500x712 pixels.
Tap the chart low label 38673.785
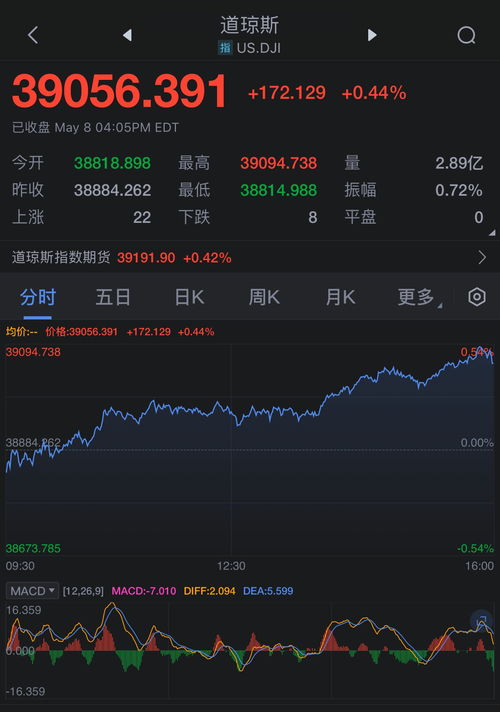click(33, 548)
